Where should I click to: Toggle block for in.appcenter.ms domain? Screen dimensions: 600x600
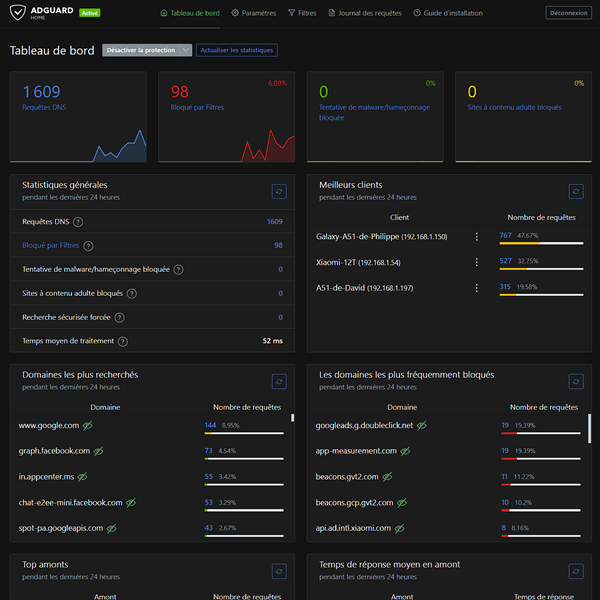coord(82,477)
